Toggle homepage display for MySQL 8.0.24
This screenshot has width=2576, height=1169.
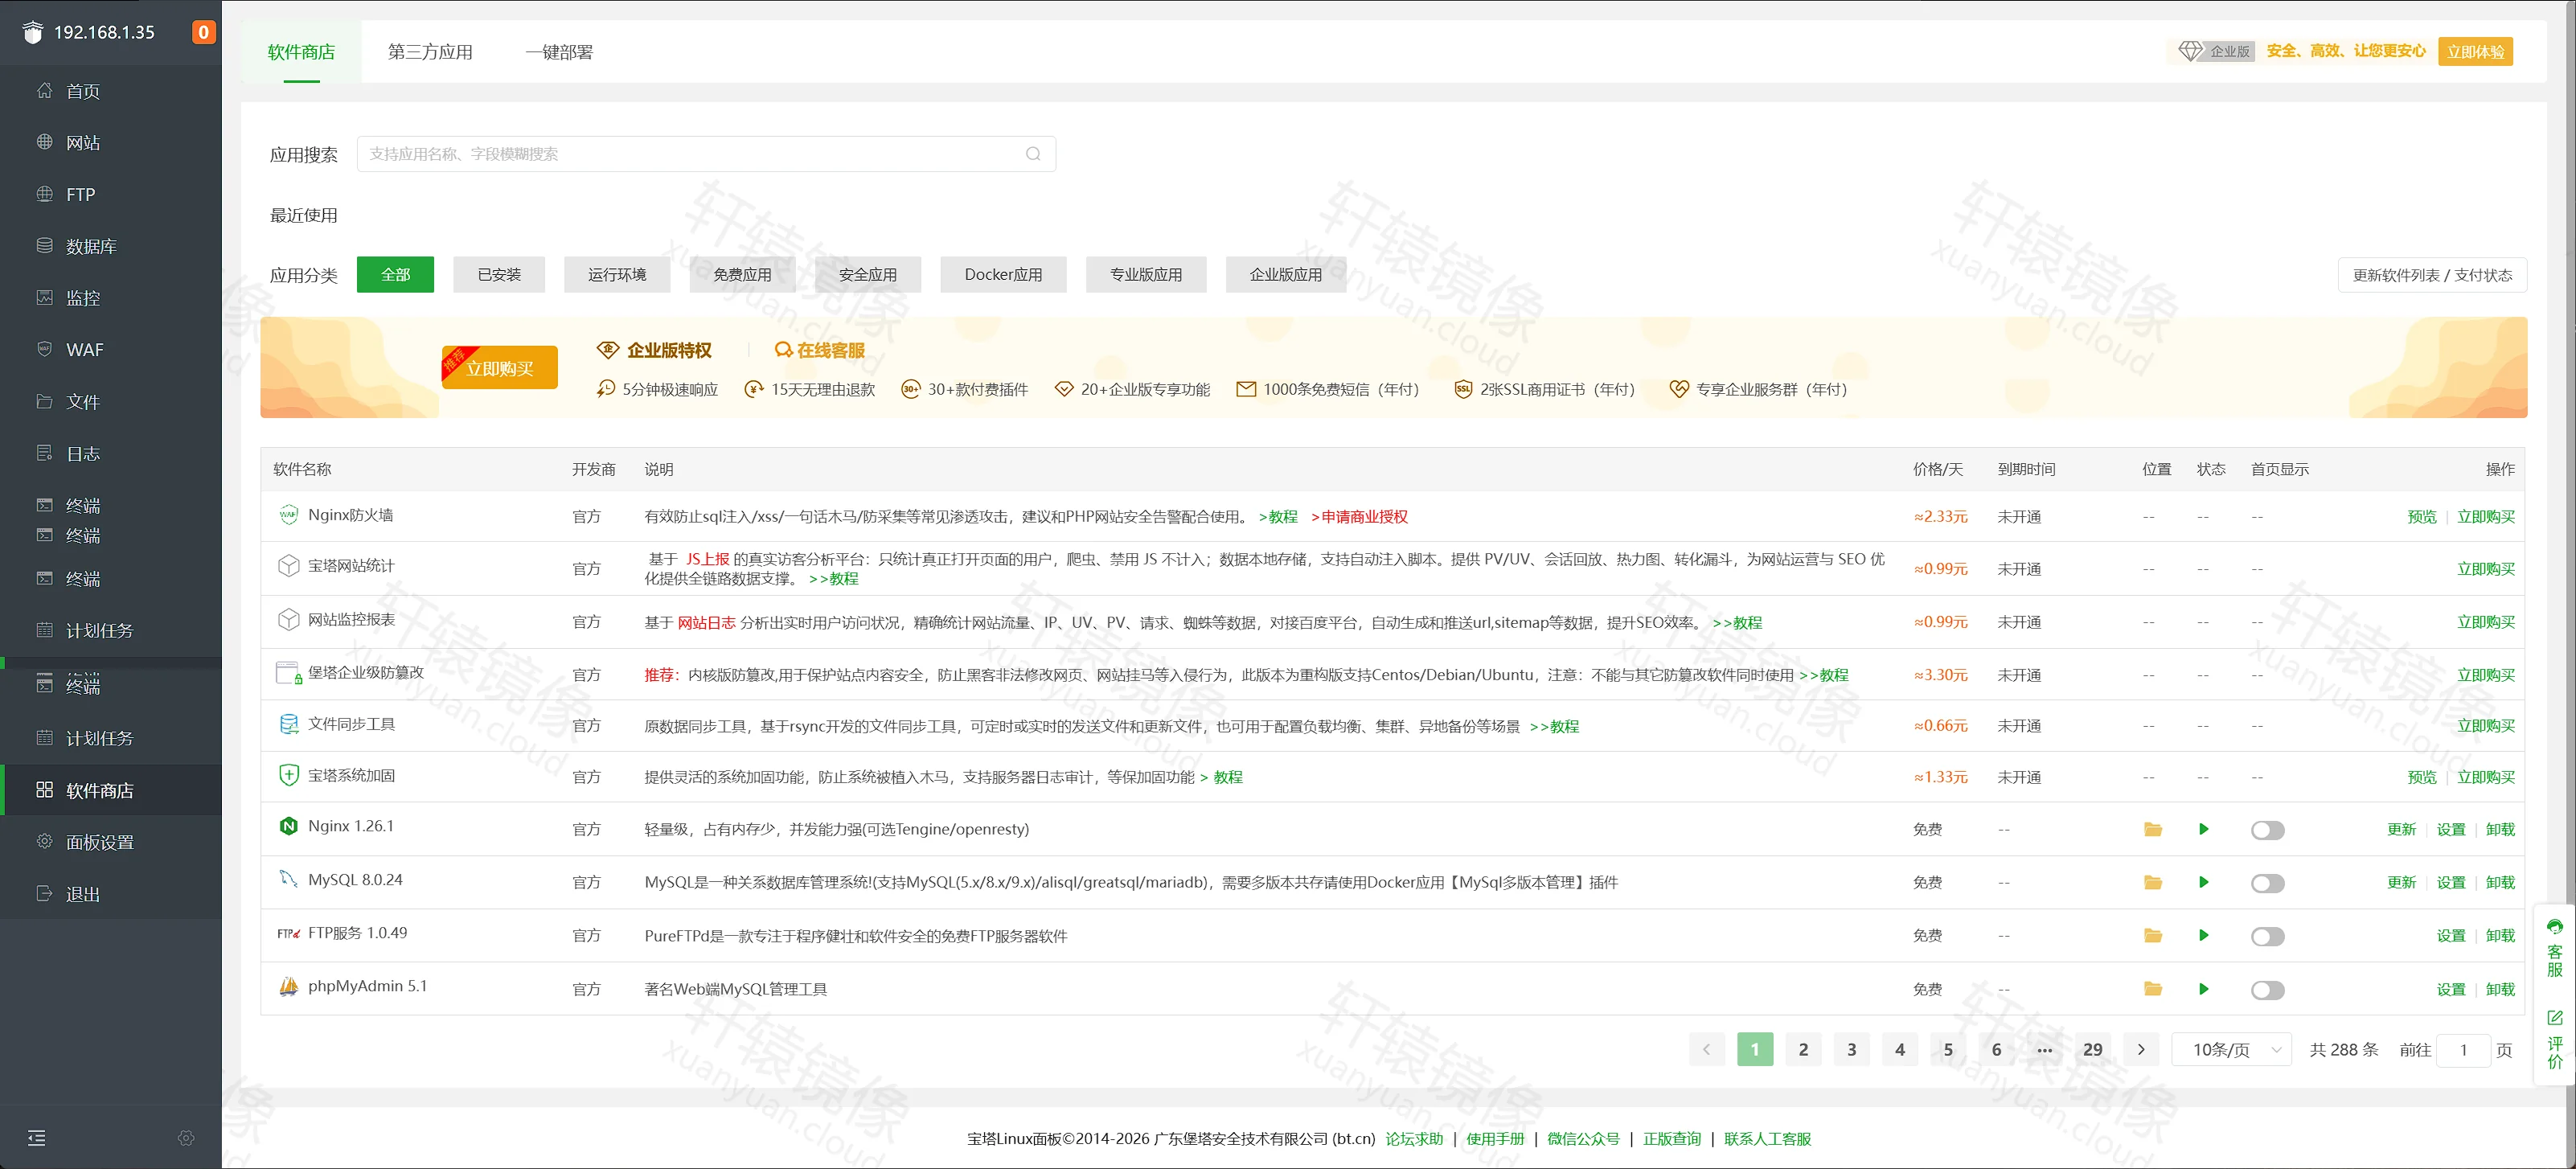[x=2267, y=883]
